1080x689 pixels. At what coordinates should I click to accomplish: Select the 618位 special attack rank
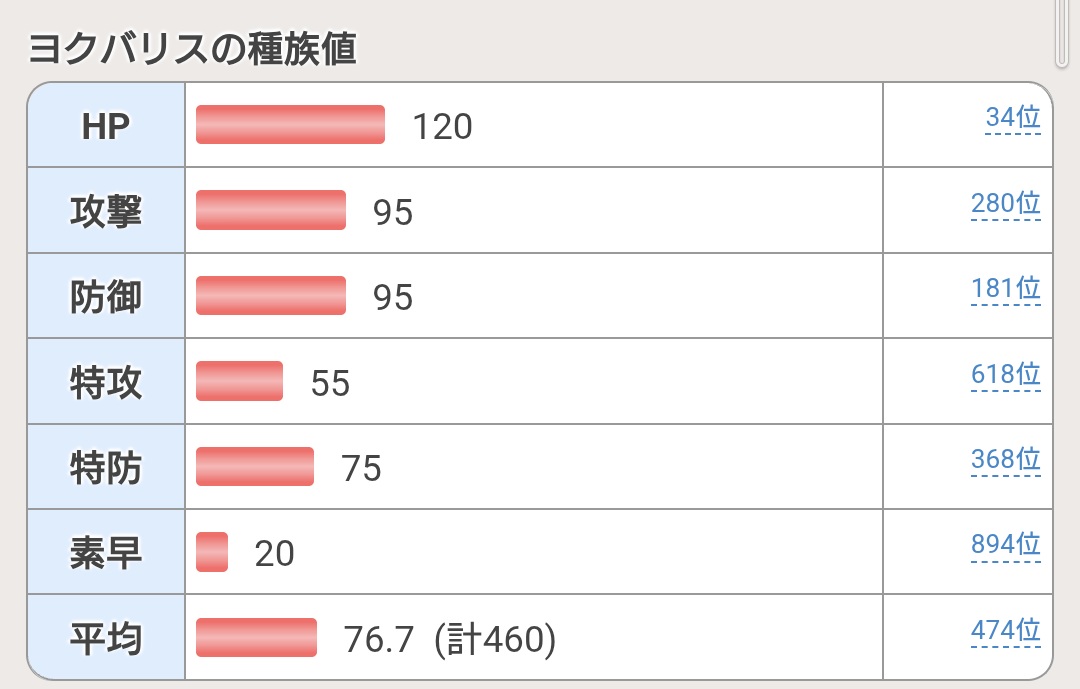[x=1005, y=376]
